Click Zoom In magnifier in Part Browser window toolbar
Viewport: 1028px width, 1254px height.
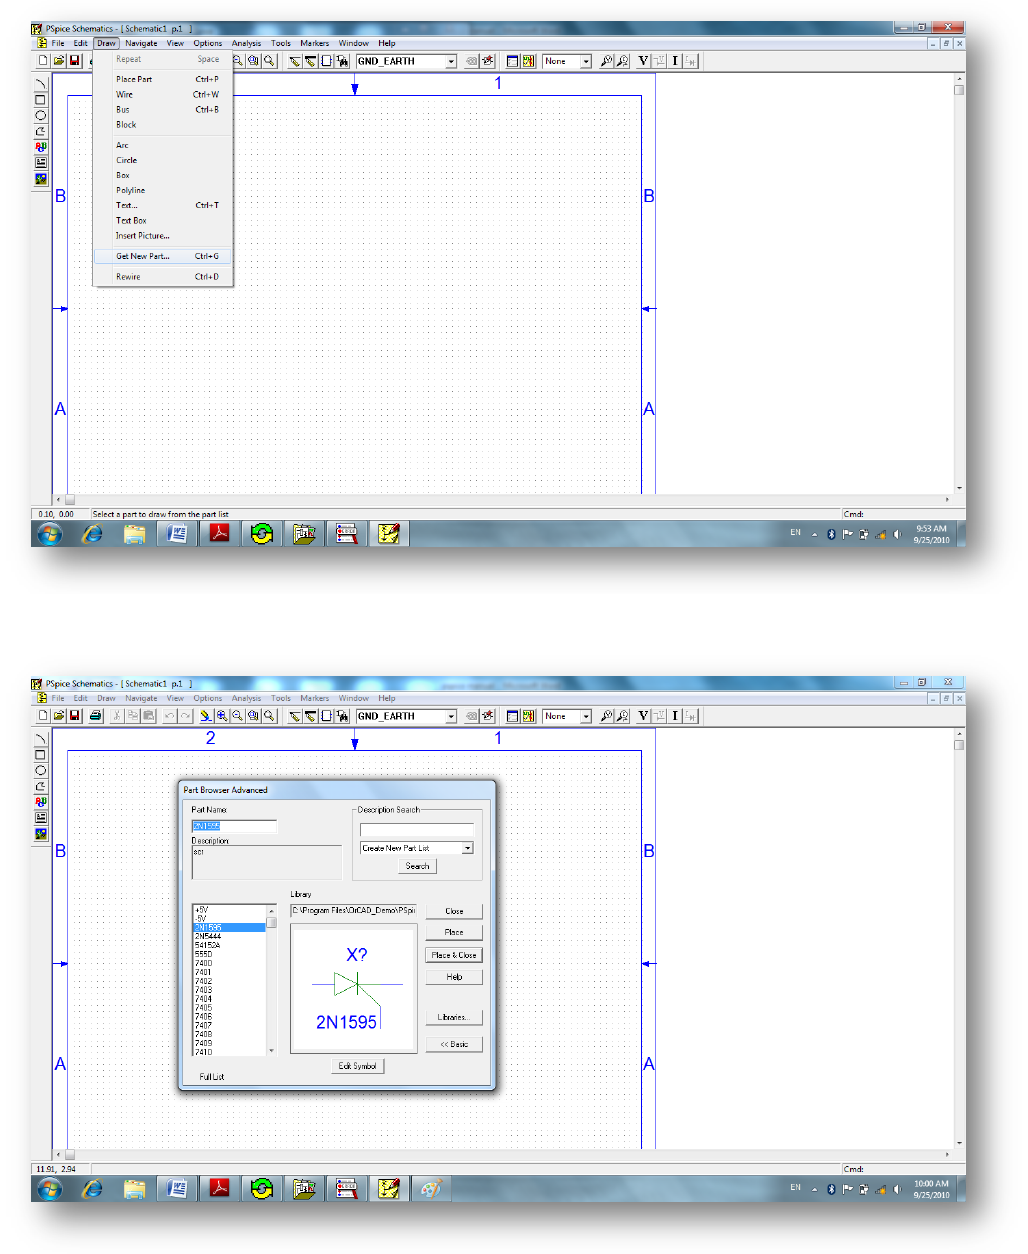click(x=222, y=716)
